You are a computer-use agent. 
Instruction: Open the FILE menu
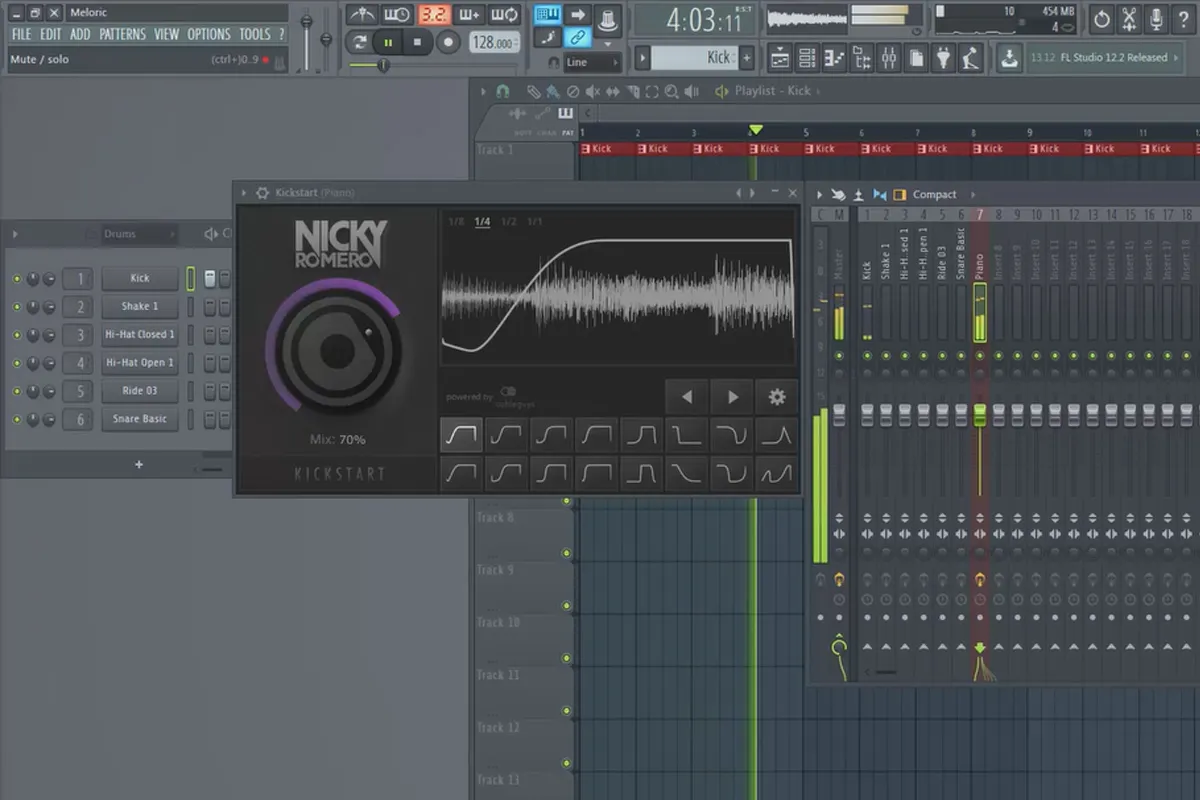[21, 34]
